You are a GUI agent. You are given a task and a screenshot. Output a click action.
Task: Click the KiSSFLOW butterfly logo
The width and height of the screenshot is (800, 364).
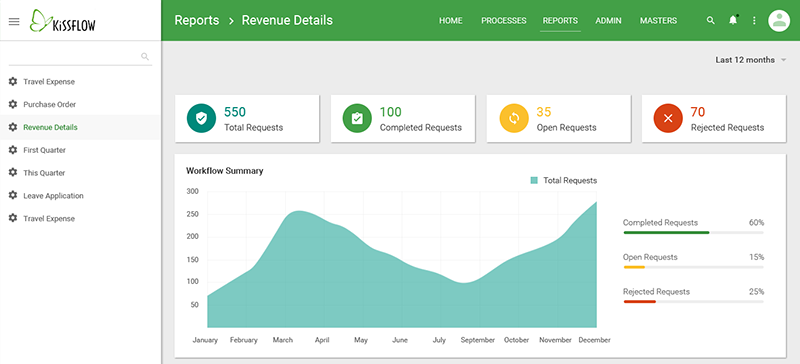(62, 21)
